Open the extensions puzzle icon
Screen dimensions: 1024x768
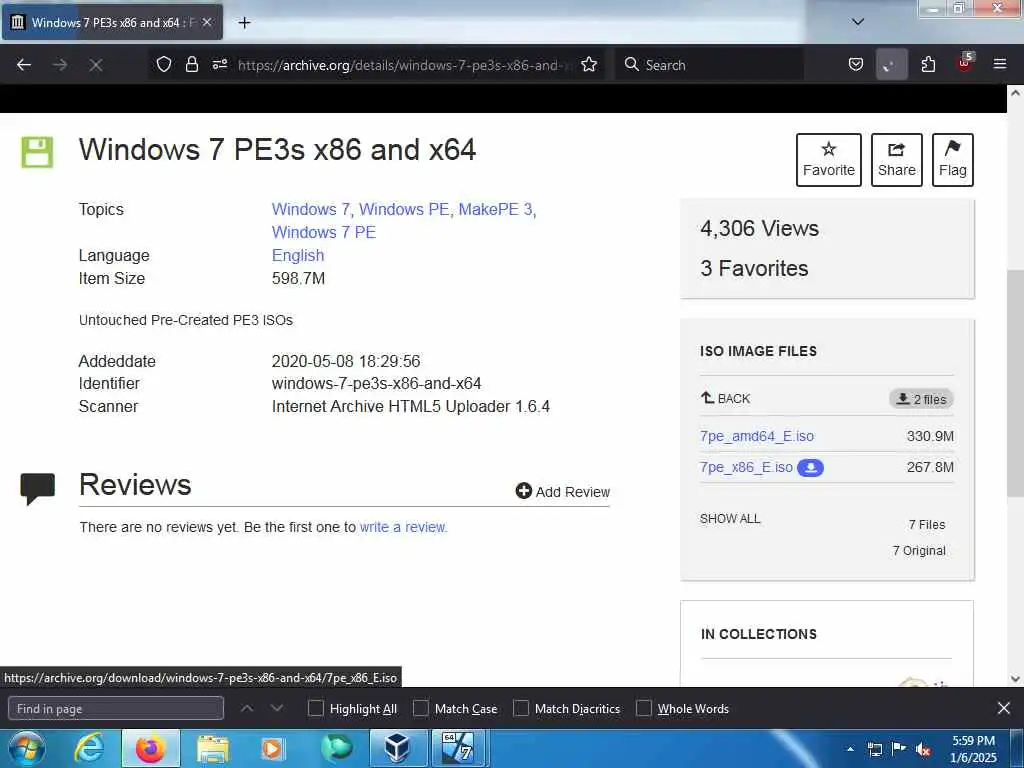pos(928,64)
